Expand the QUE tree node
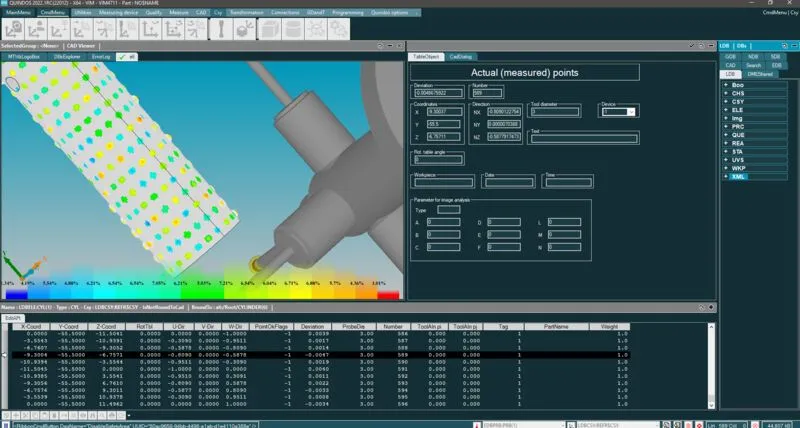The height and width of the screenshot is (428, 800). [725, 135]
